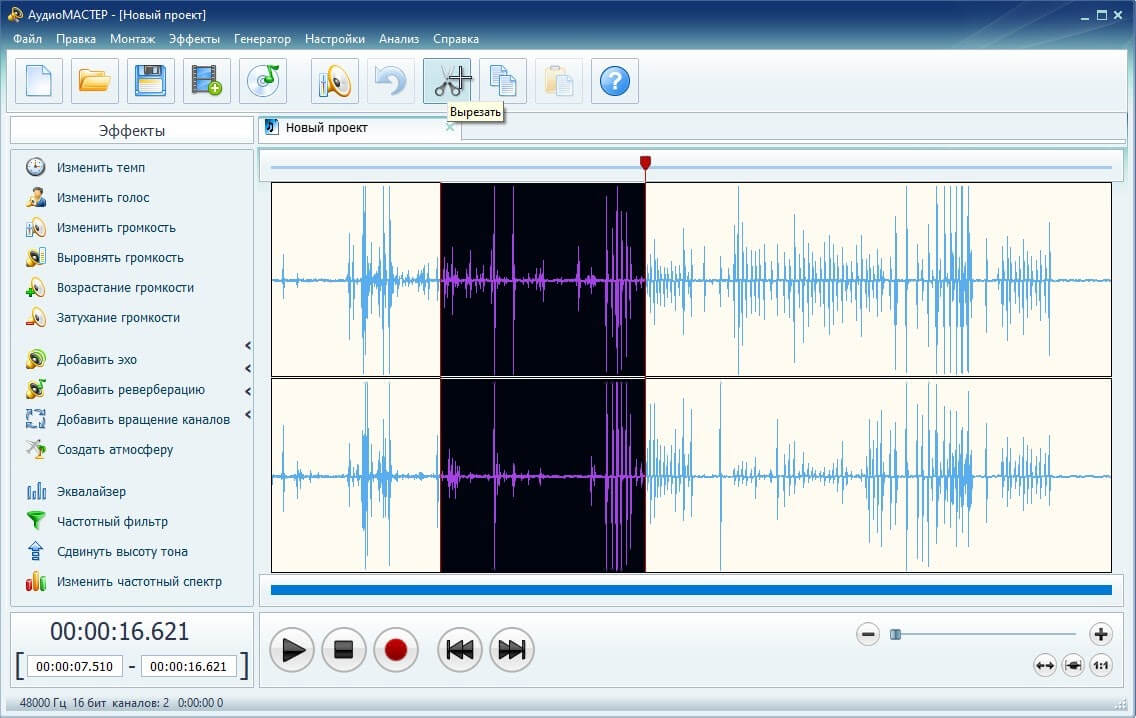Create a new project with blank page icon

pyautogui.click(x=39, y=81)
